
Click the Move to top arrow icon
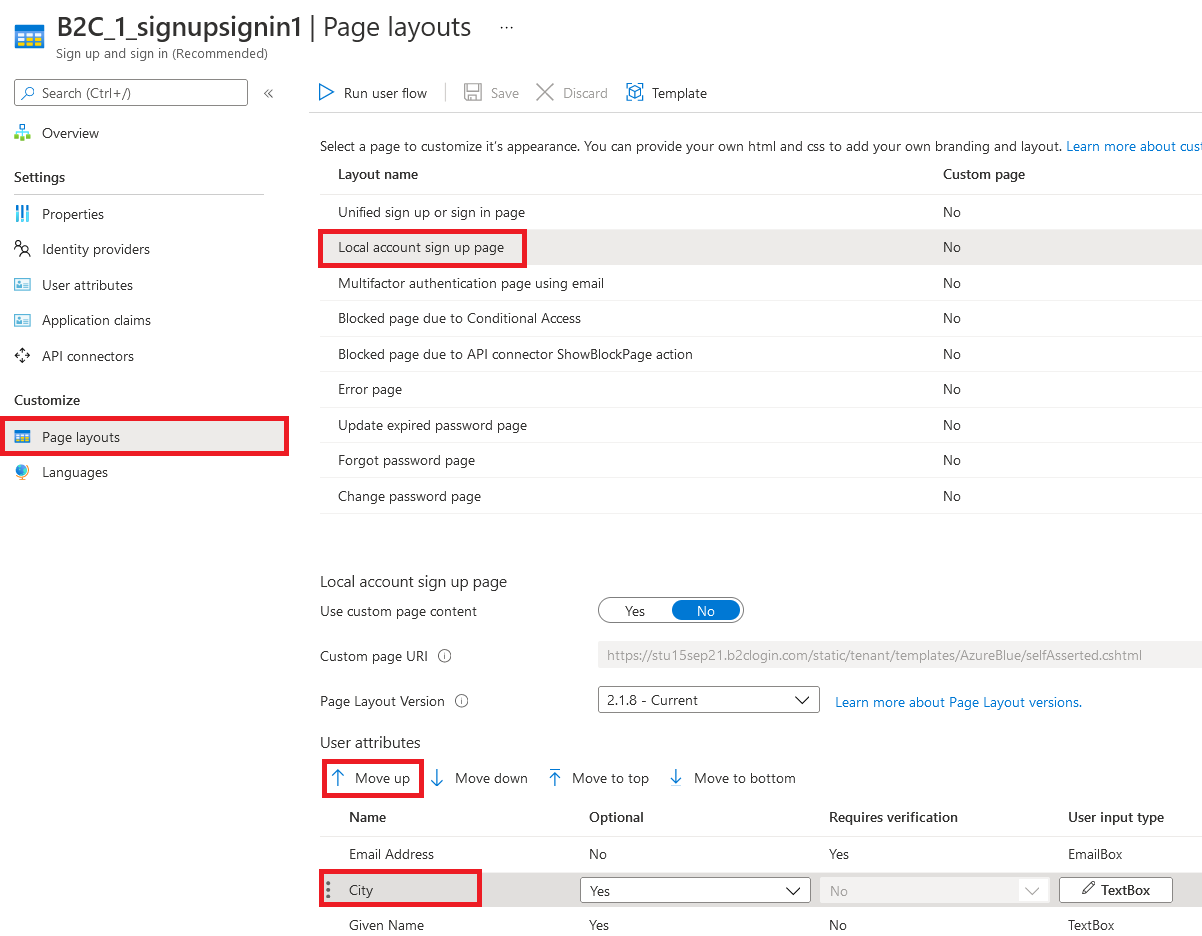(x=554, y=777)
